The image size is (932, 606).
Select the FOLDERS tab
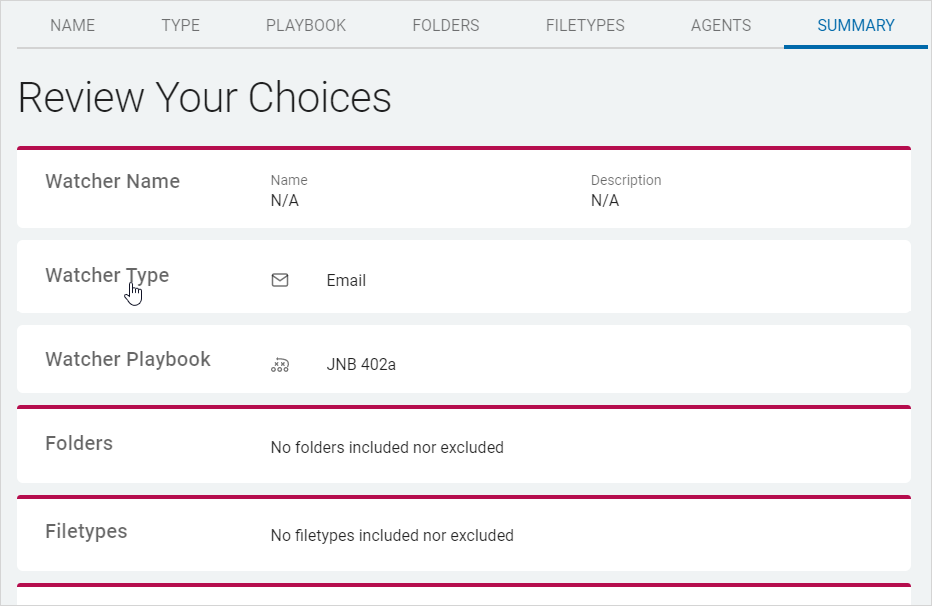coord(446,26)
